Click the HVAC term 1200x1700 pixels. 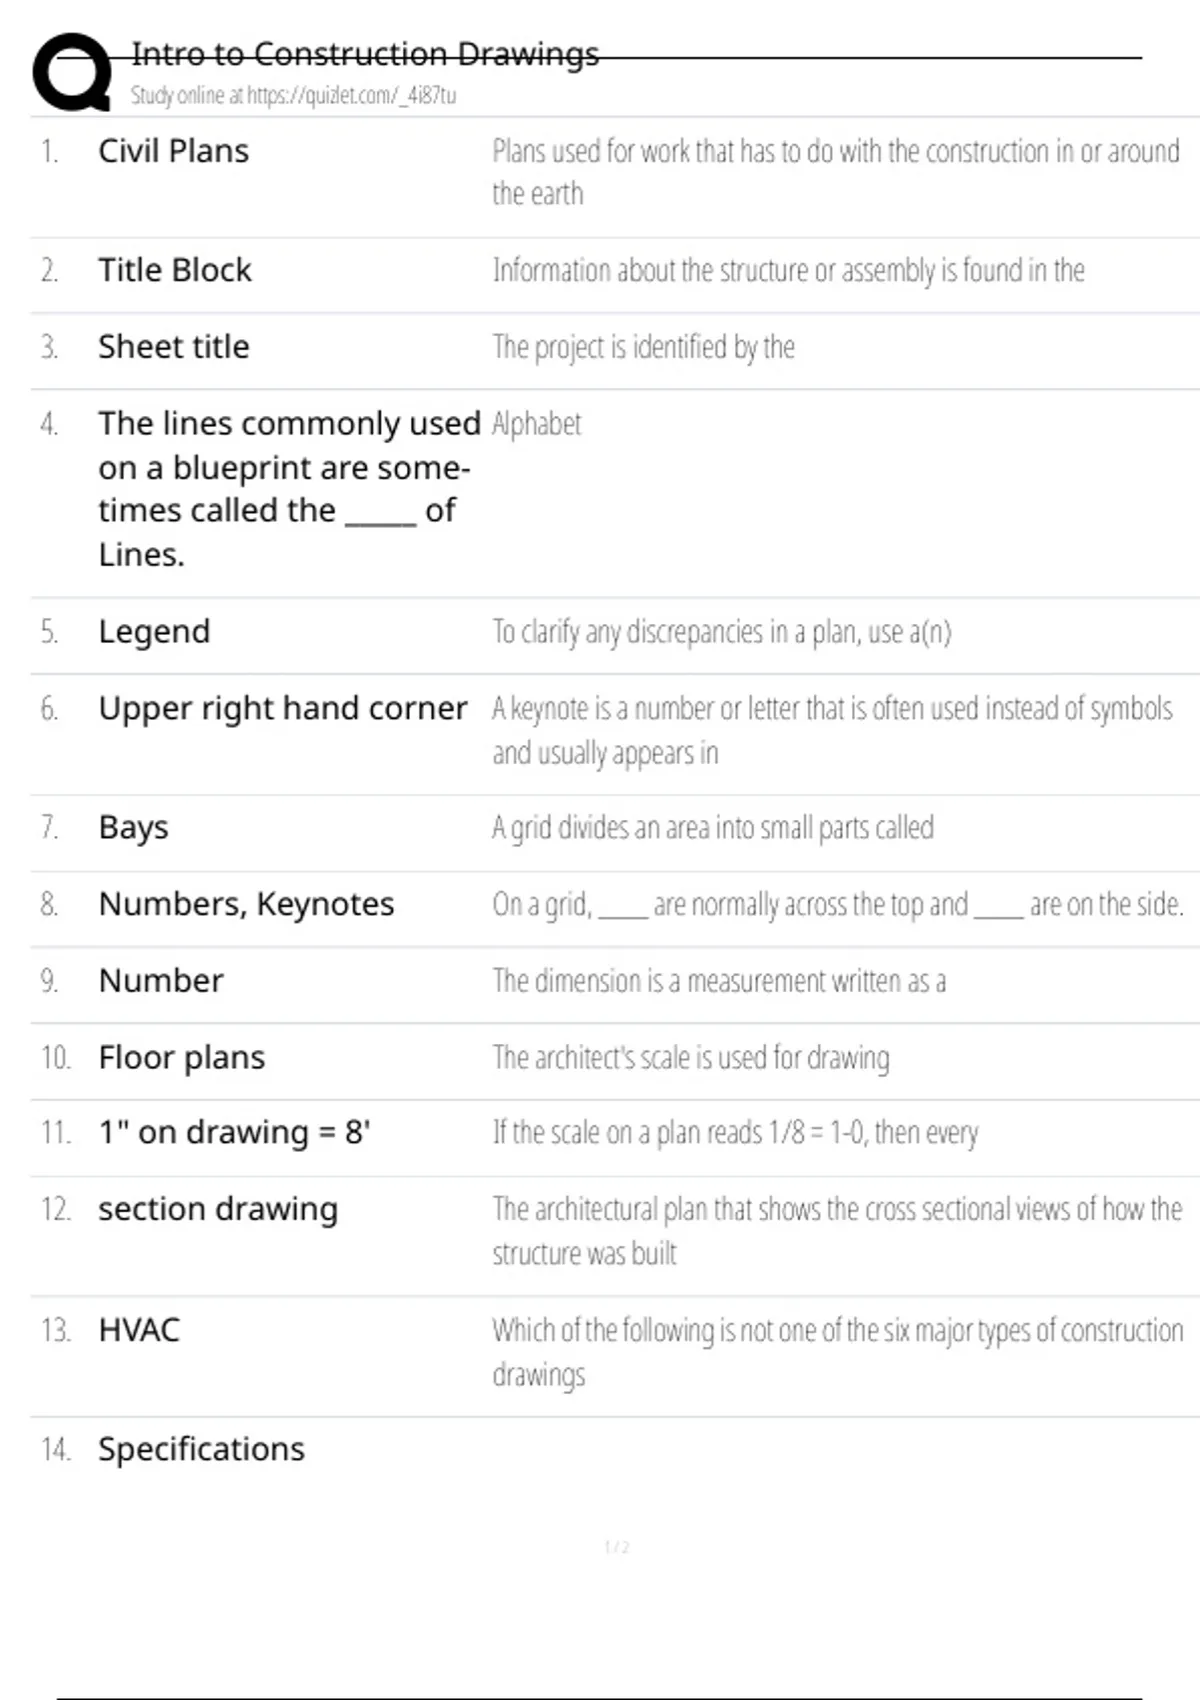[x=139, y=1330]
